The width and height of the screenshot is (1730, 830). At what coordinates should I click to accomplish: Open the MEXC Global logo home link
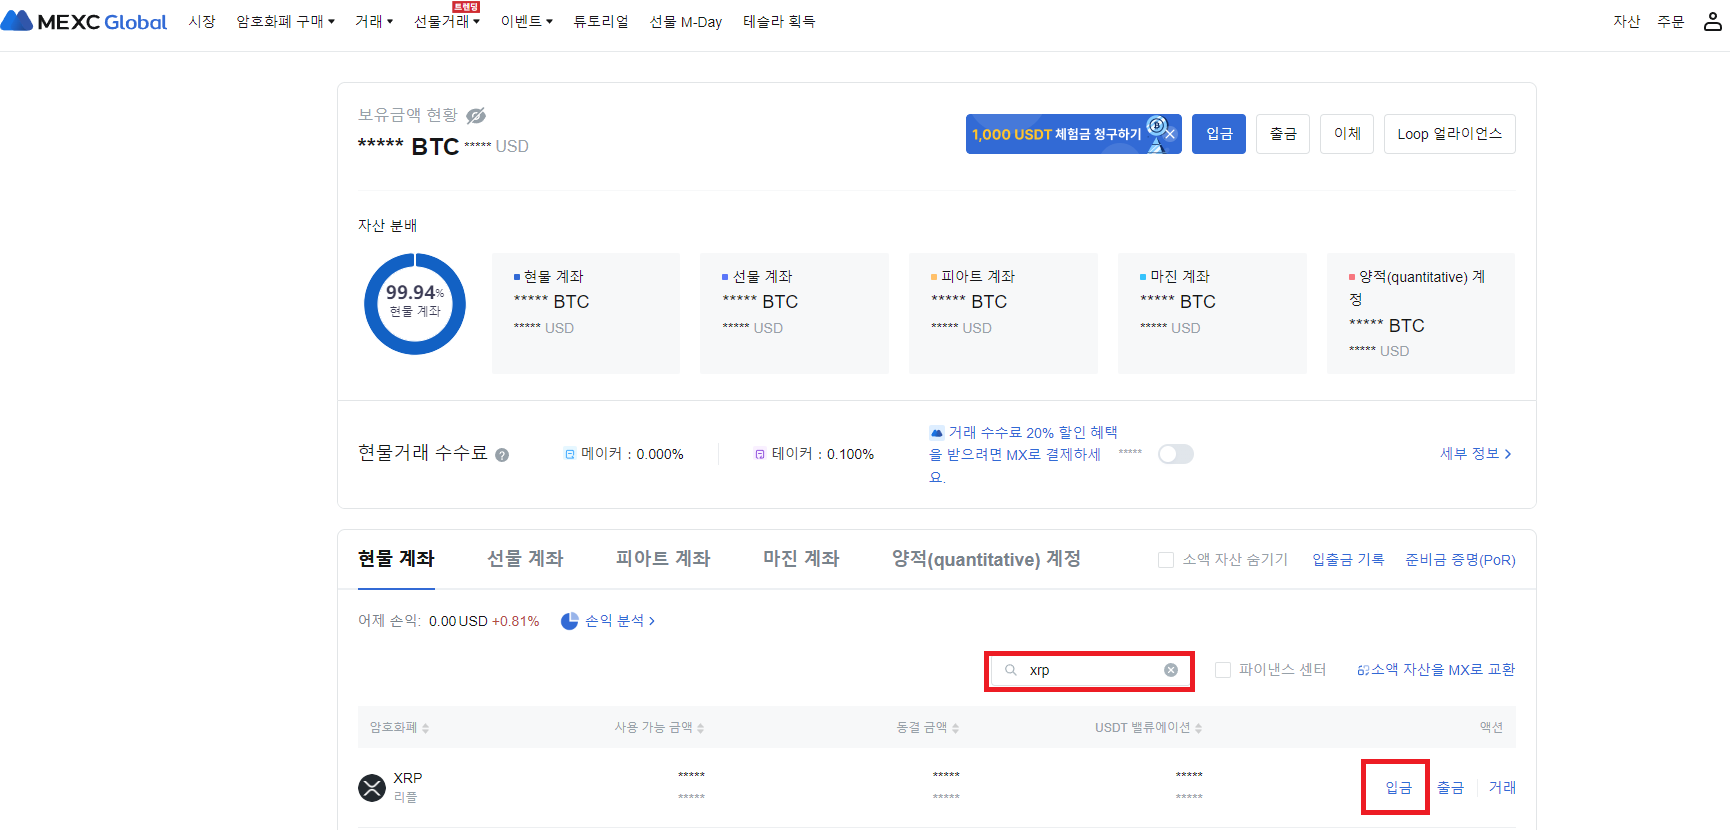[x=84, y=21]
